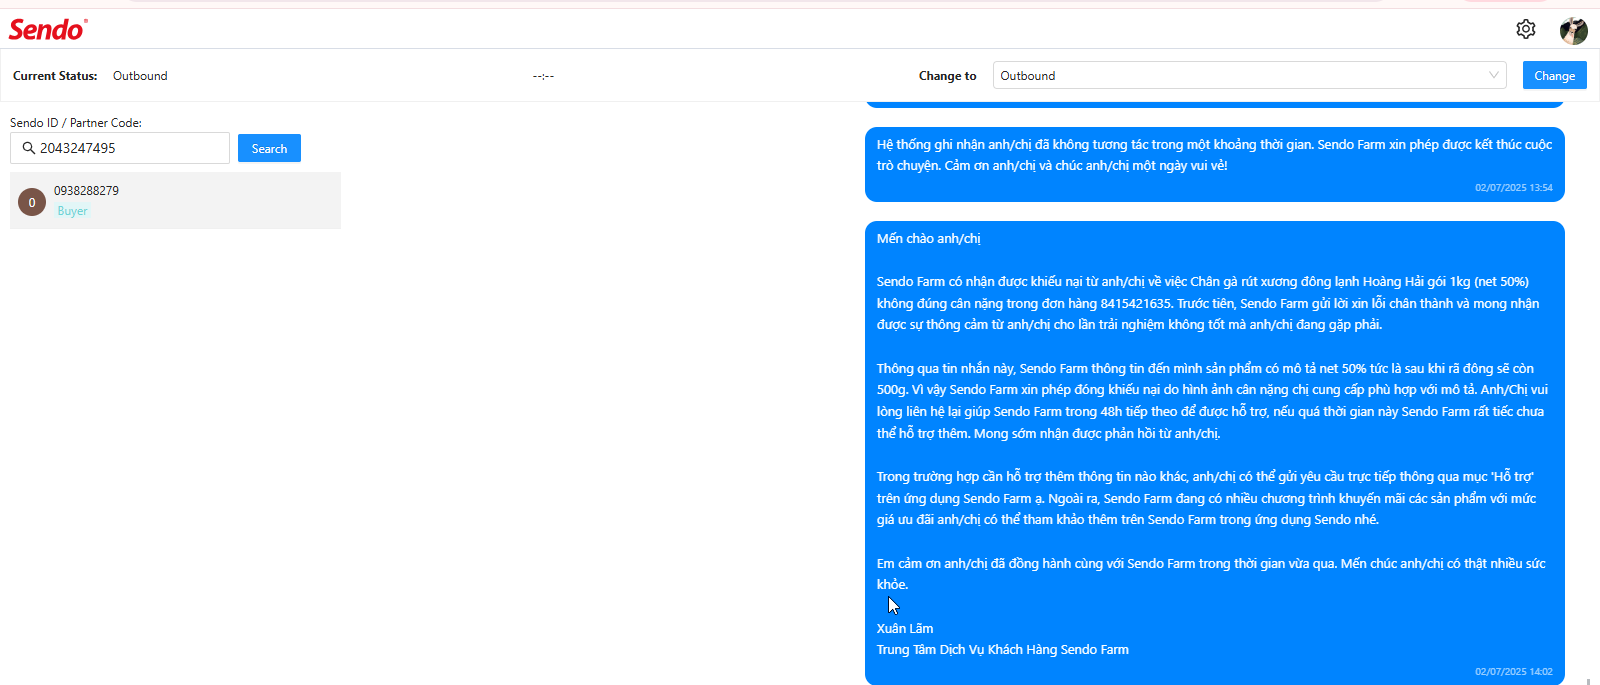Click the signature 'Xuân Lãm'
Screen dimensions: 1600x685
coord(905,629)
